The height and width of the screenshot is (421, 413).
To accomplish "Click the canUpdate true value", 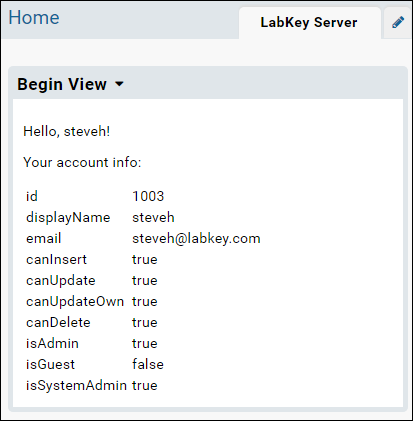I will [145, 281].
